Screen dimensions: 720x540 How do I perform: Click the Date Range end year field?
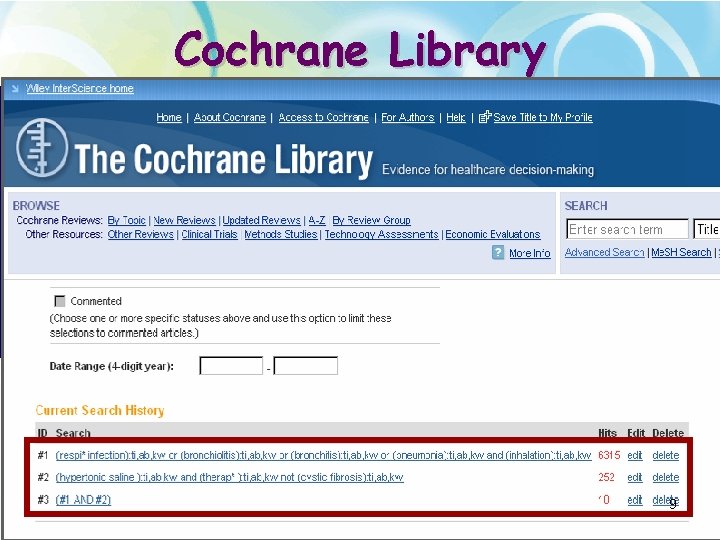pyautogui.click(x=305, y=366)
